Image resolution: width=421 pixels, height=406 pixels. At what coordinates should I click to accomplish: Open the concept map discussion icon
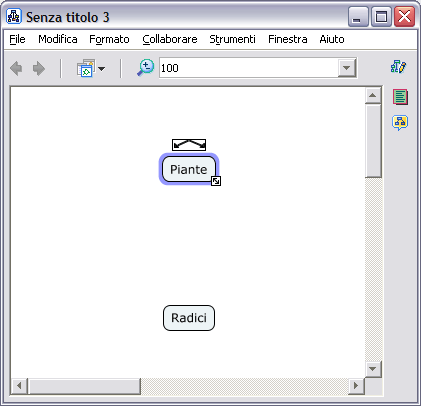point(400,123)
